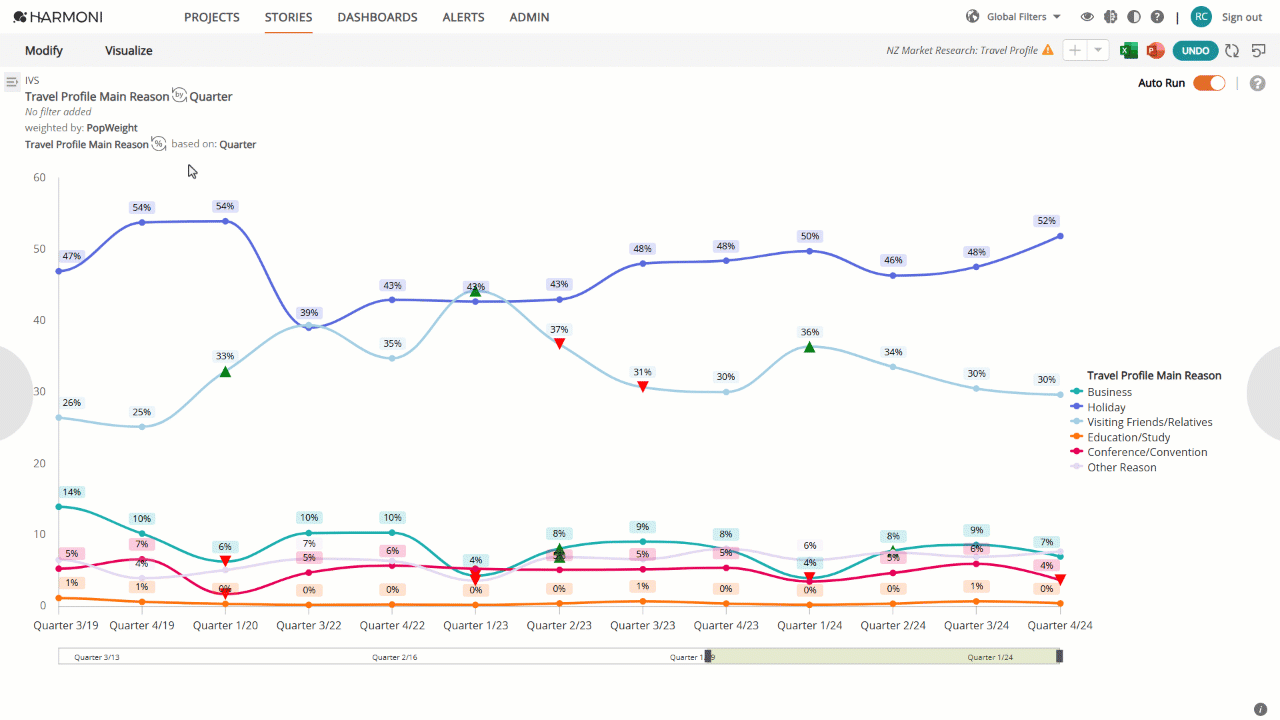Toggle Holiday series in legend
The height and width of the screenshot is (720, 1280).
[1098, 407]
